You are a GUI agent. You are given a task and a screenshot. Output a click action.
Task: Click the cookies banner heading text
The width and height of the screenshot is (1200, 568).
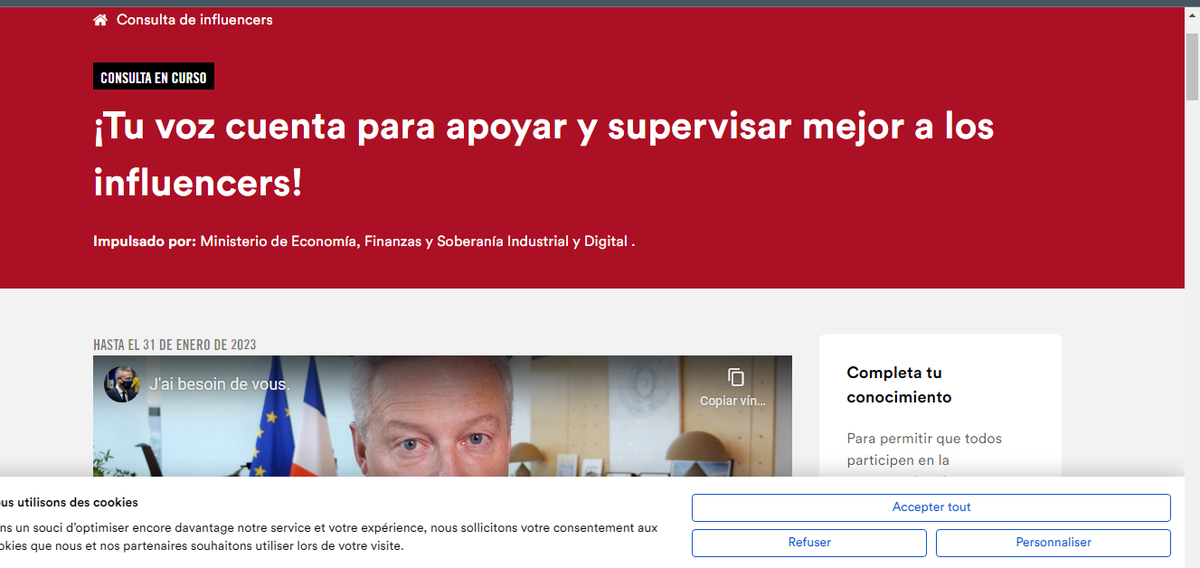tap(69, 502)
